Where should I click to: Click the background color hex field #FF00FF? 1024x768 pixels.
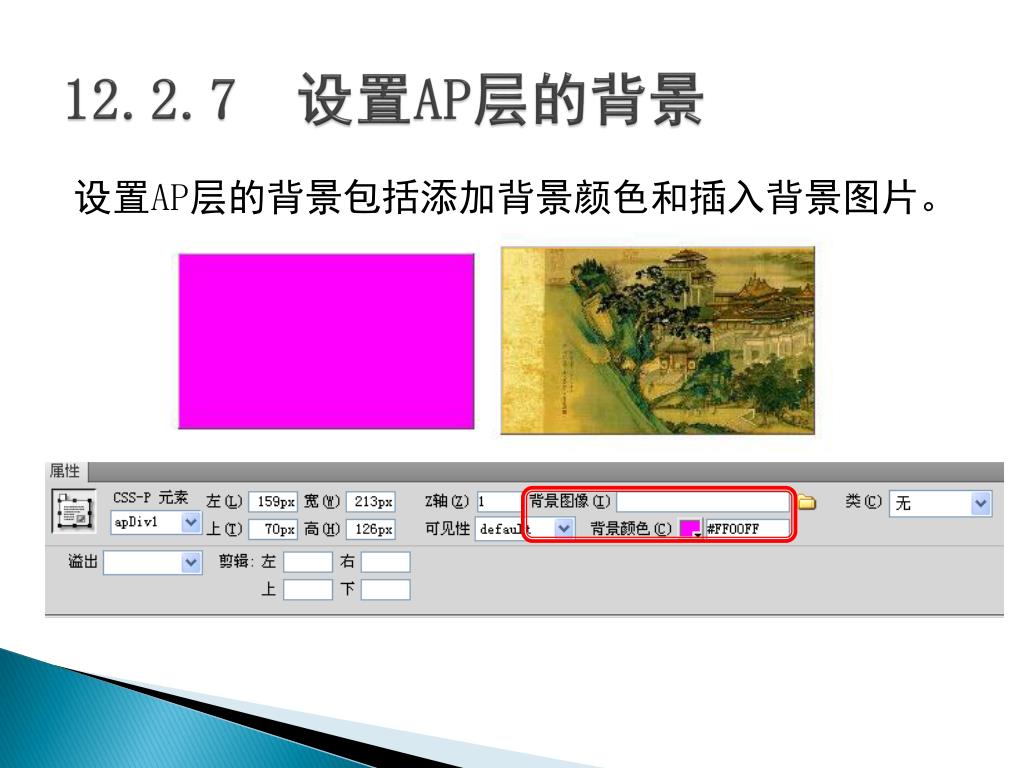click(x=746, y=529)
